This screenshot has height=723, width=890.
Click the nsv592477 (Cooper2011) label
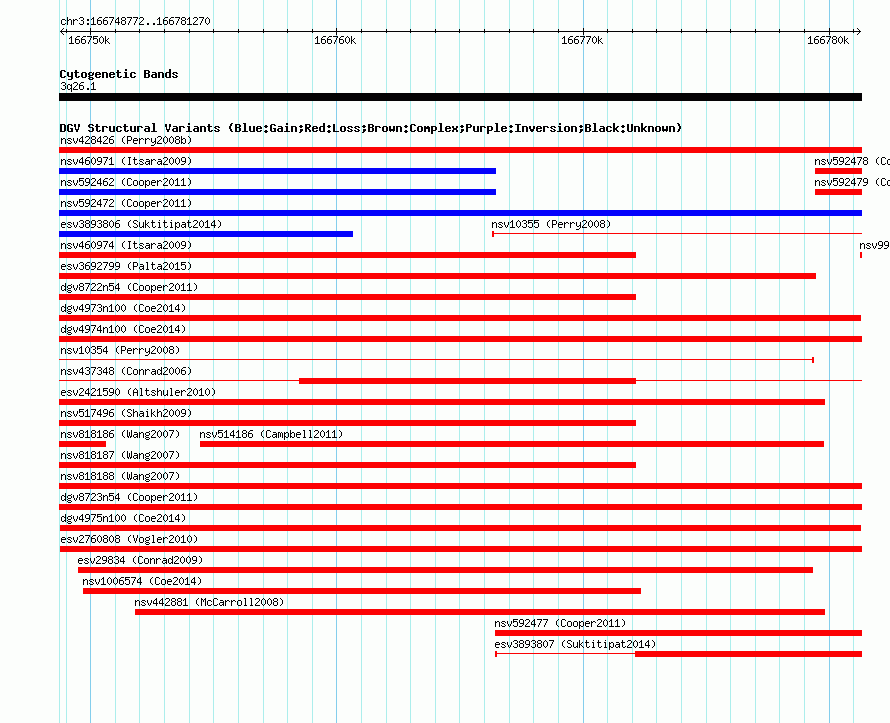tap(560, 623)
